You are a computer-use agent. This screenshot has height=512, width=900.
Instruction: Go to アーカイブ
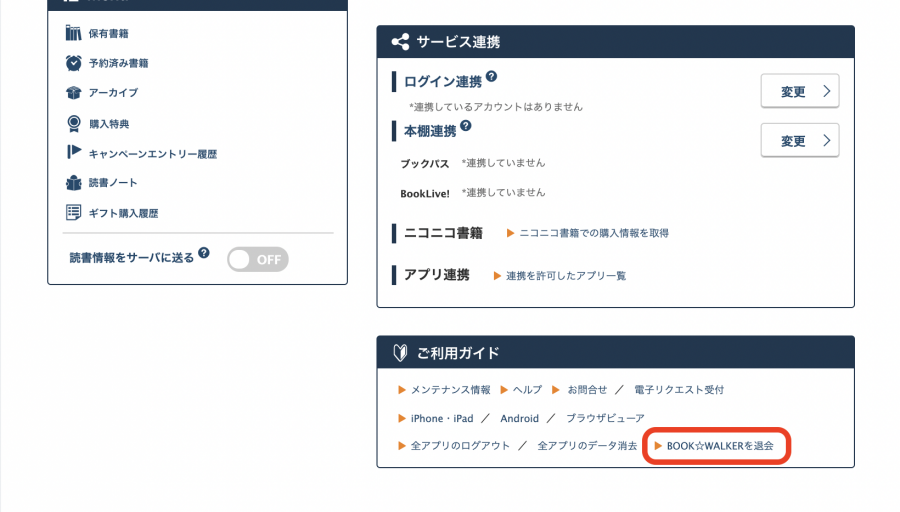tap(113, 92)
